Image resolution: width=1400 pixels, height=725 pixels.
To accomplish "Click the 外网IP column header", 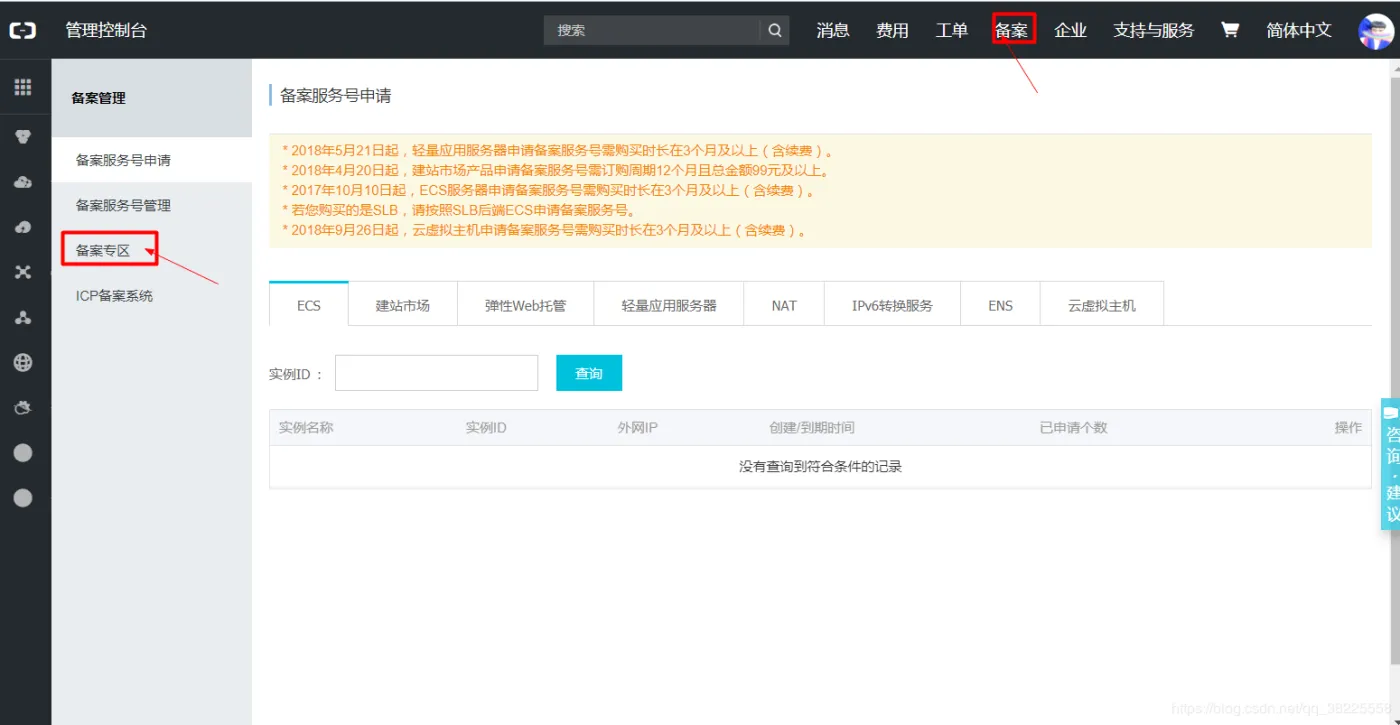I will click(x=637, y=427).
